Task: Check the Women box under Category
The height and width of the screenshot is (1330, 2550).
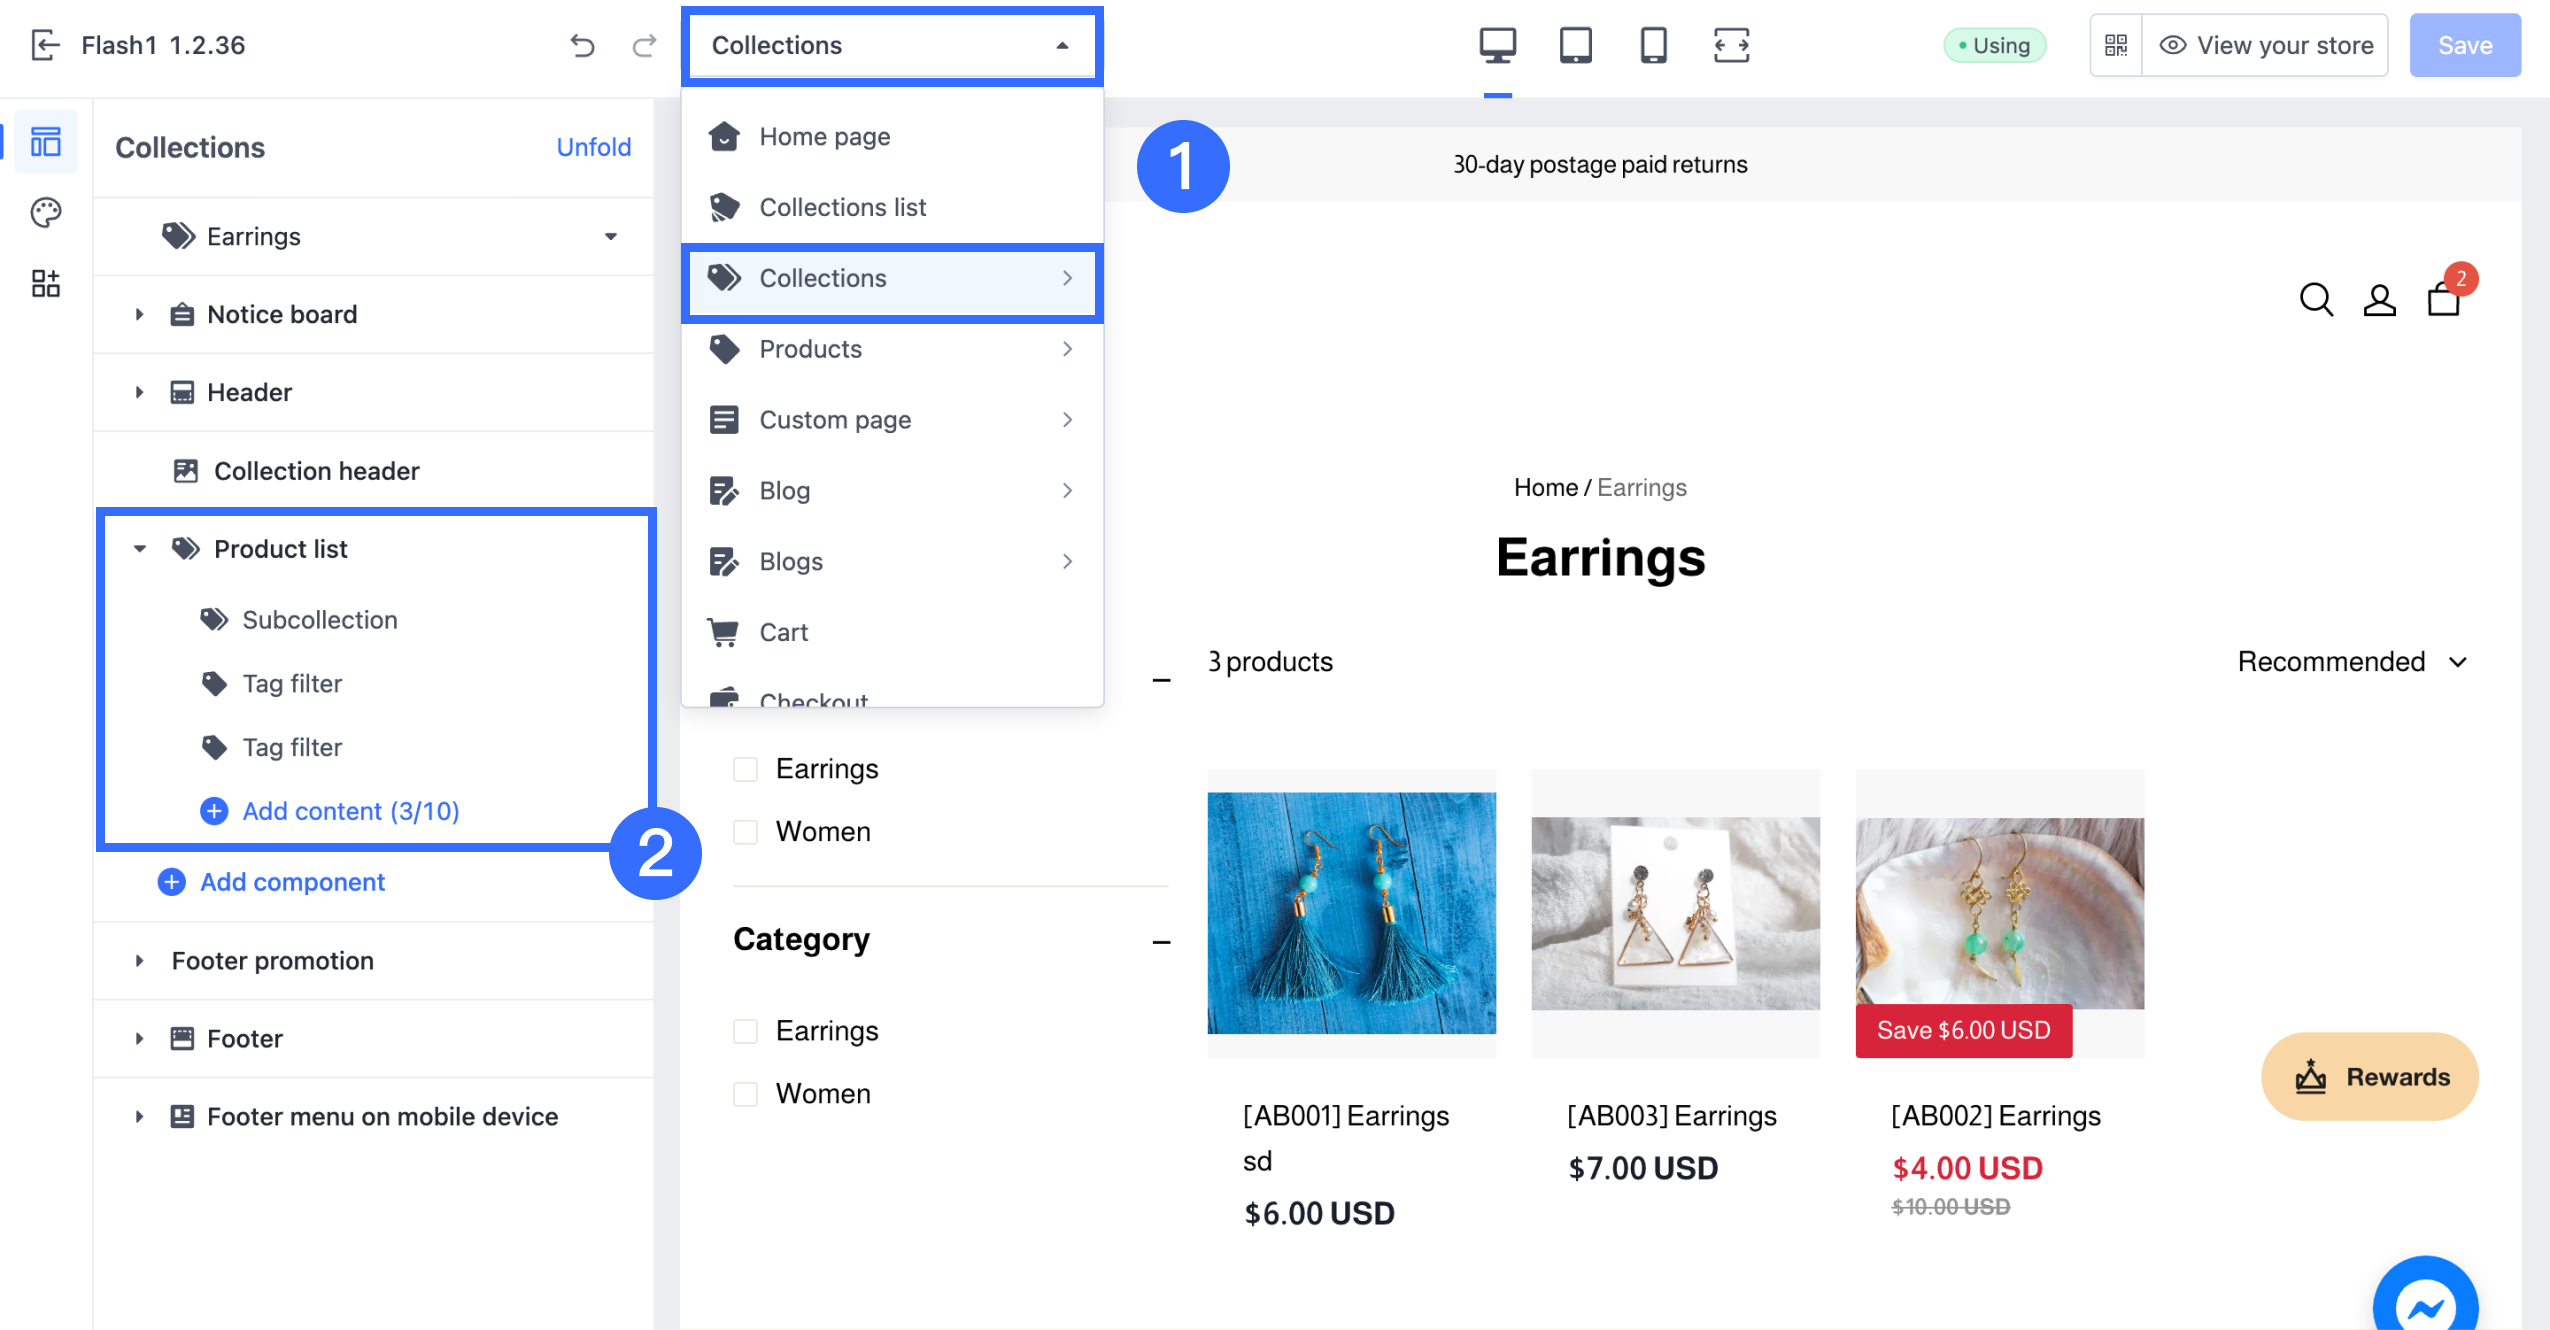Action: 746,1094
